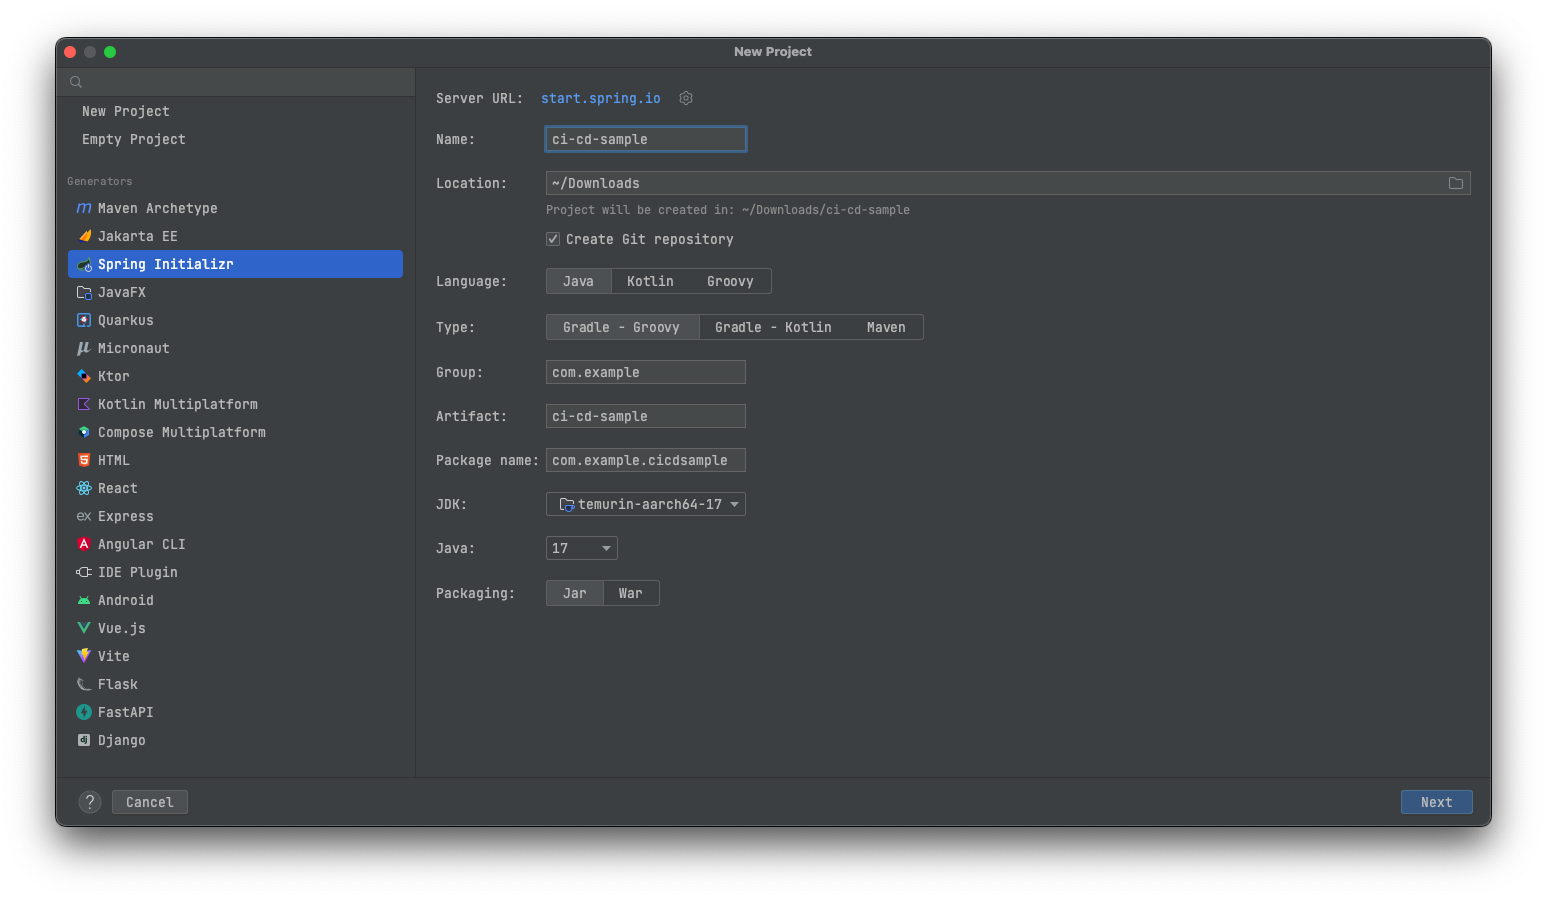This screenshot has height=900, width=1547.
Task: Open the start.spring.io server link
Action: point(601,98)
